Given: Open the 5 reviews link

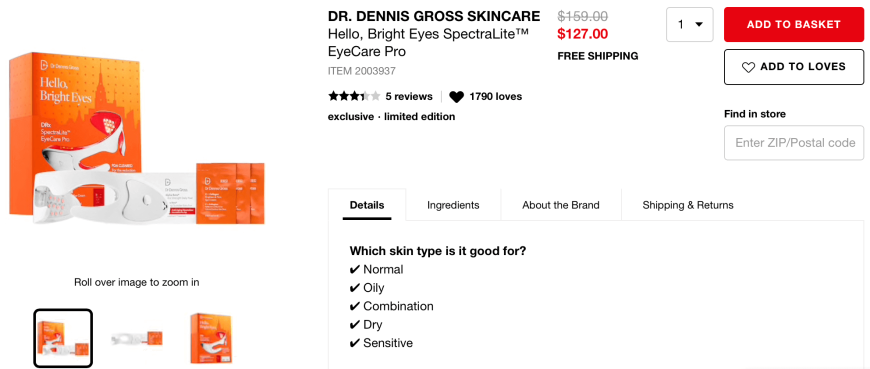Looking at the screenshot, I should 409,97.
